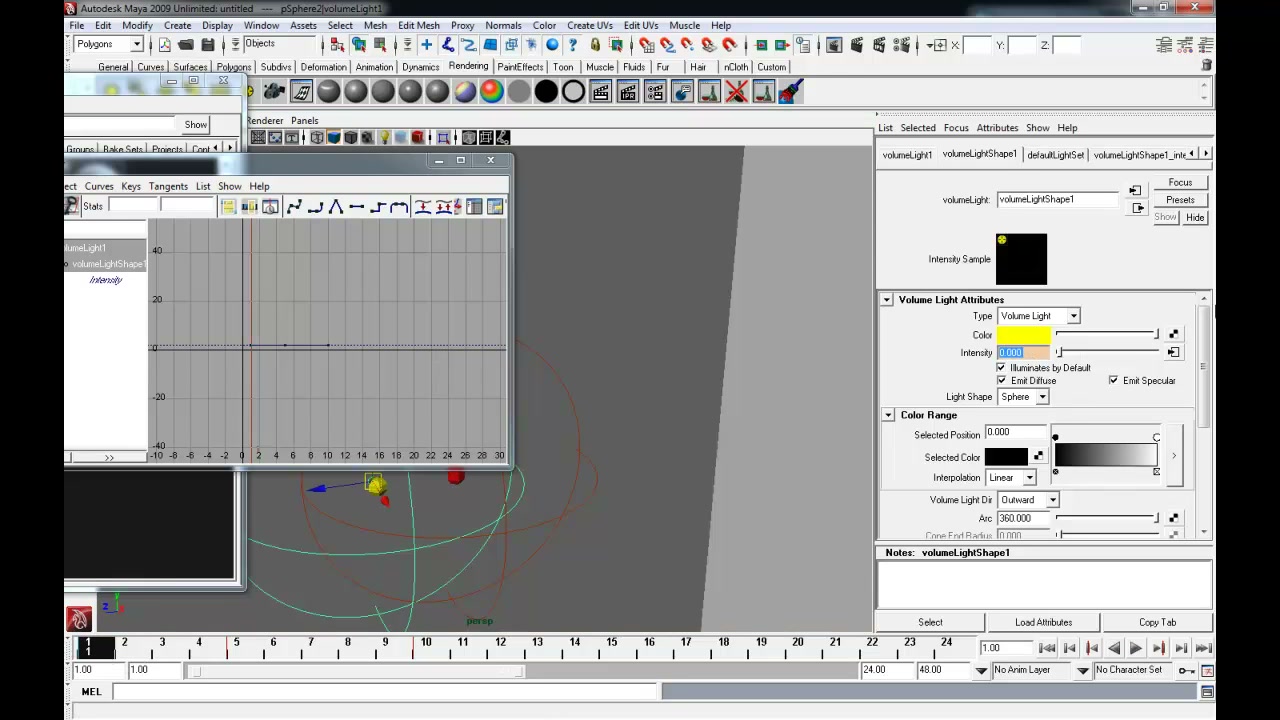Click the ramp shader rainbow sphere icon
Screen dimensions: 1280x720
coord(492,92)
